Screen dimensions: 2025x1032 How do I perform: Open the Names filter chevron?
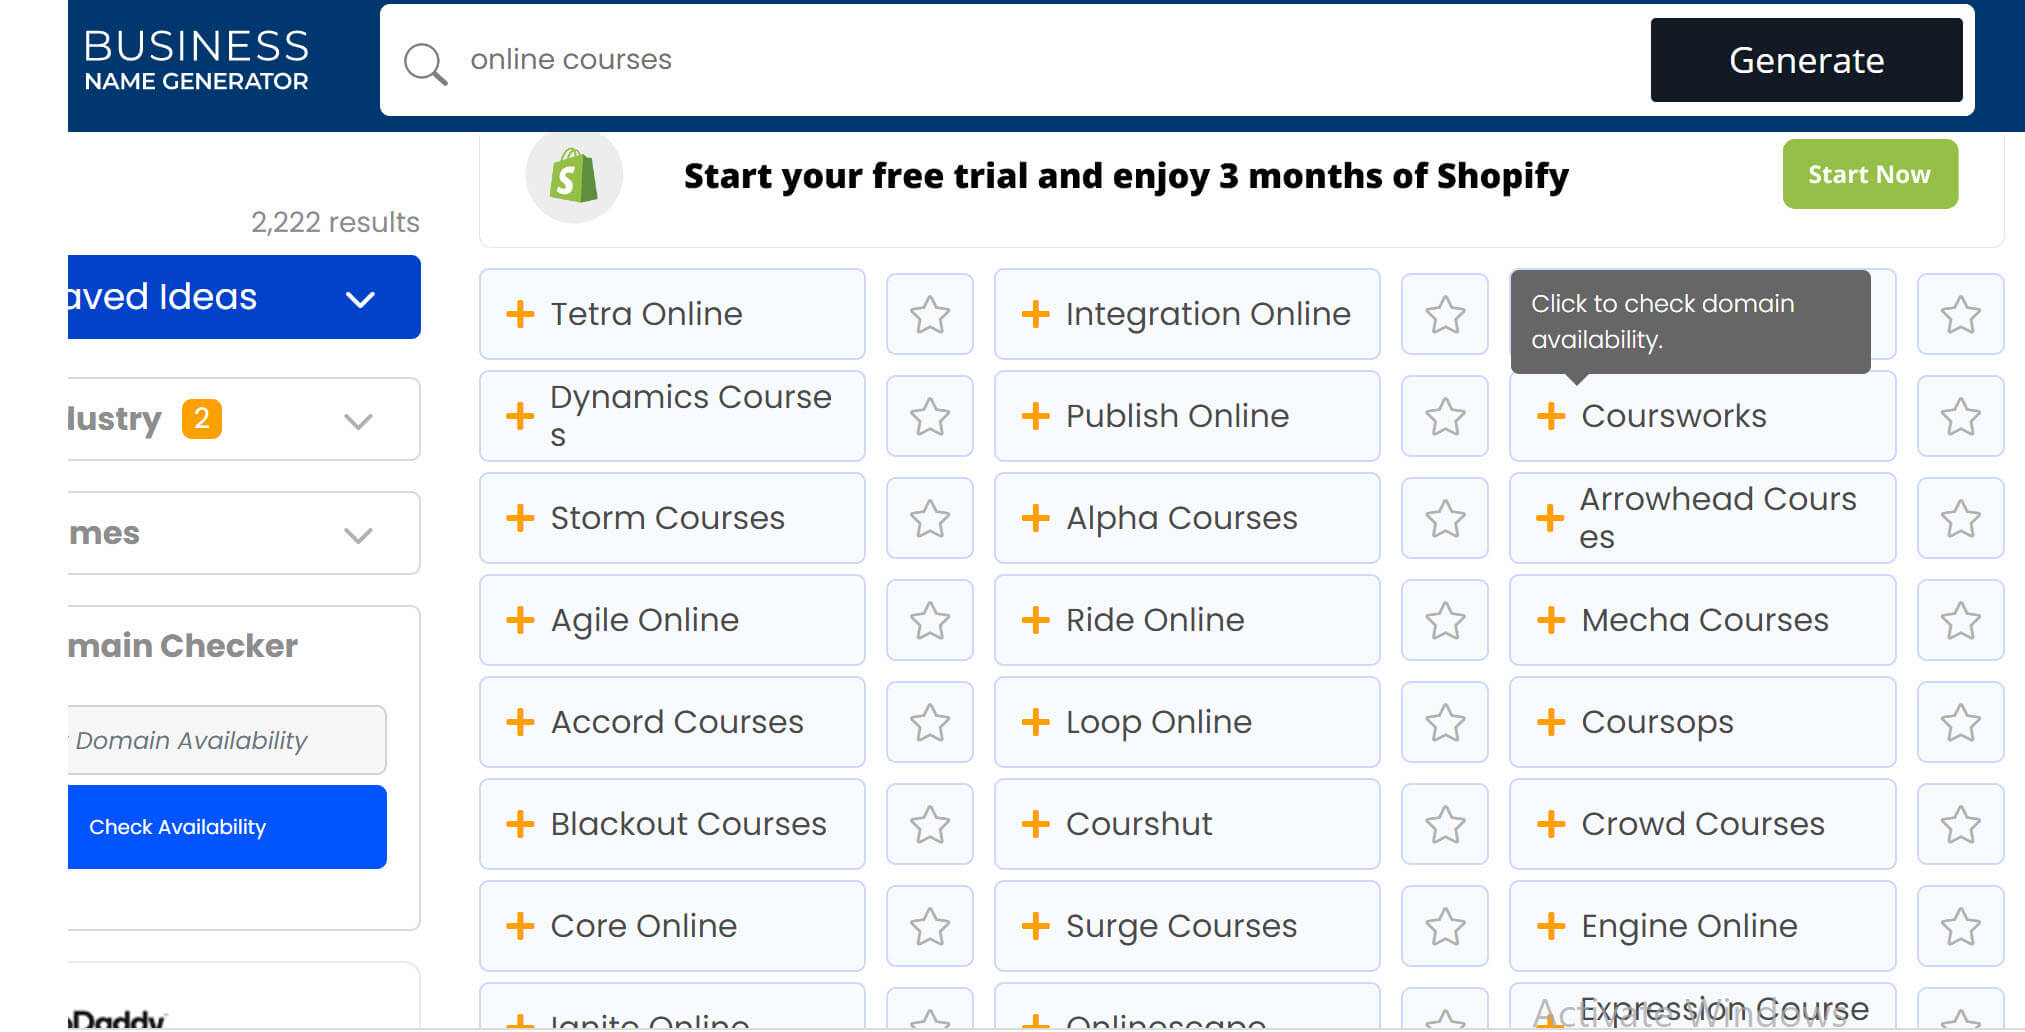point(358,534)
